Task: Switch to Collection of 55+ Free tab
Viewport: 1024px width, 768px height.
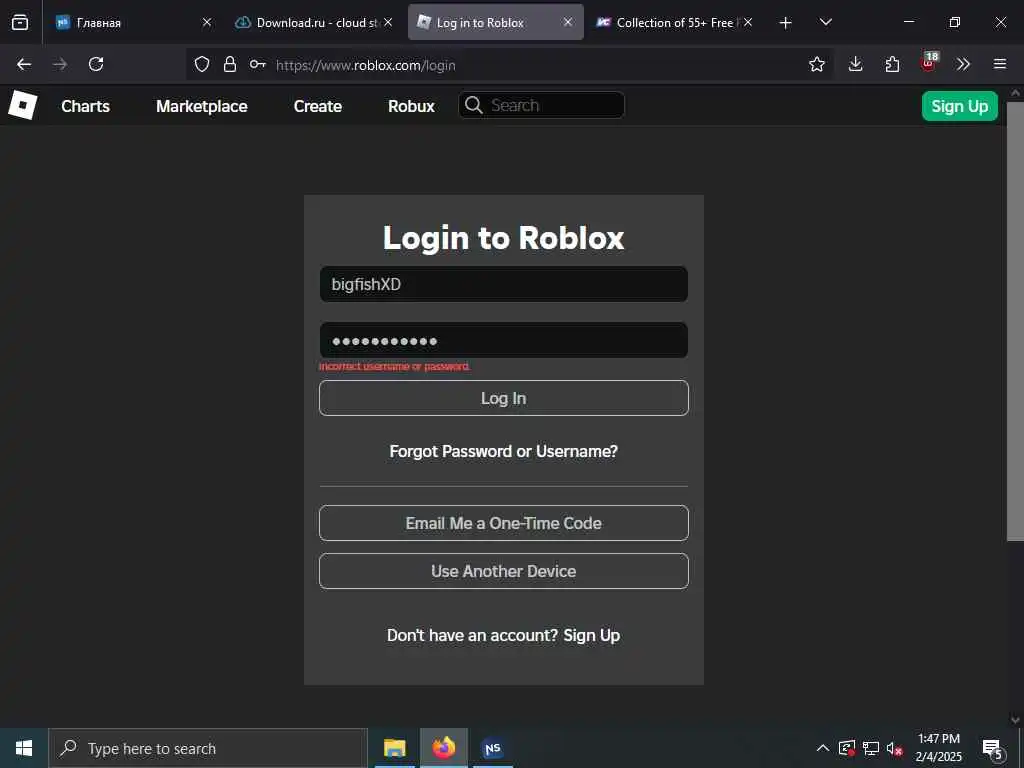Action: [x=676, y=22]
